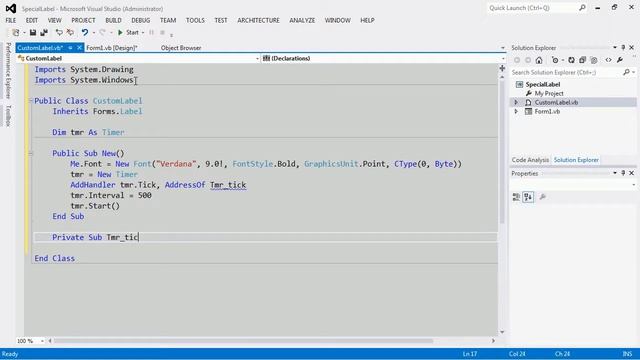Expand Form1.vb node arrow

coord(516,111)
